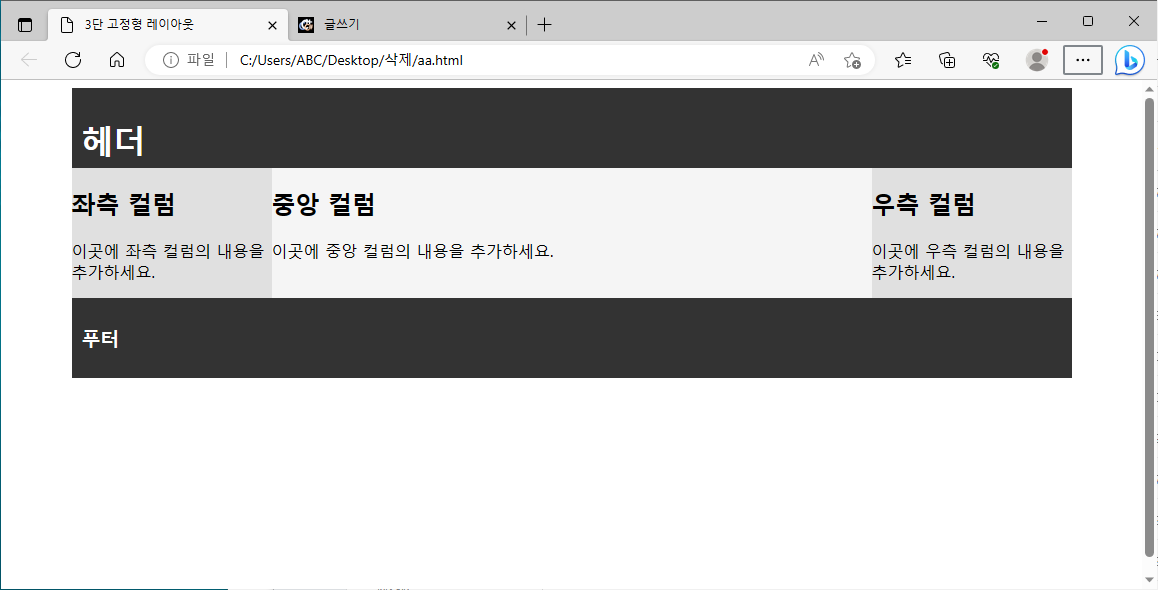Switch to the 글쓰기 tab
The width and height of the screenshot is (1158, 590).
click(x=408, y=25)
